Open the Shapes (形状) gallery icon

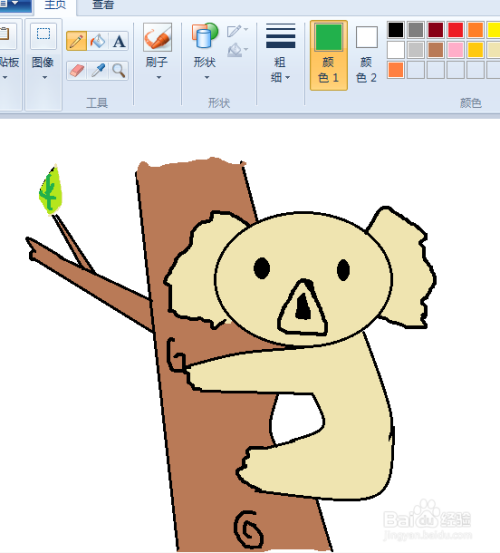pos(205,35)
